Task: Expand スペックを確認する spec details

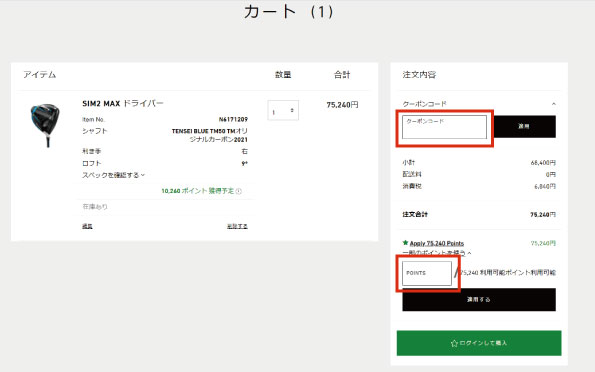Action: coord(113,175)
